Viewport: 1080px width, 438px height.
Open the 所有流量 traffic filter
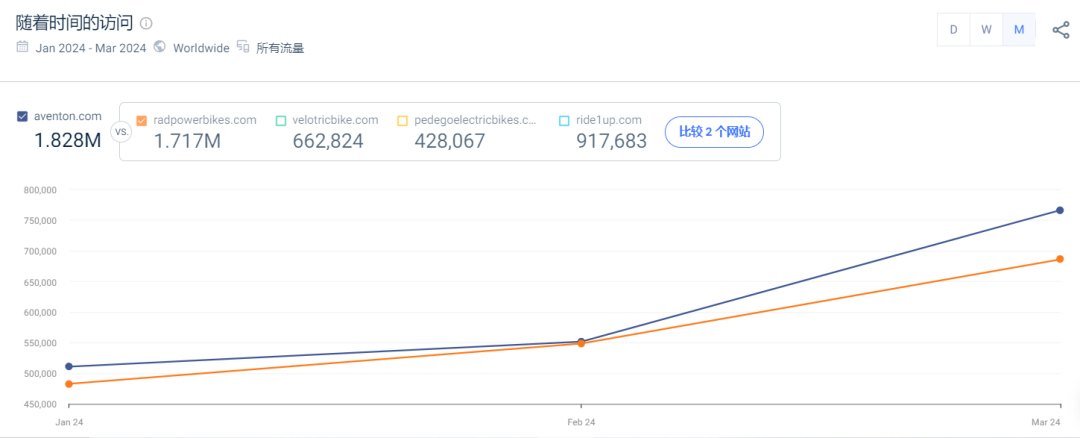pyautogui.click(x=280, y=48)
